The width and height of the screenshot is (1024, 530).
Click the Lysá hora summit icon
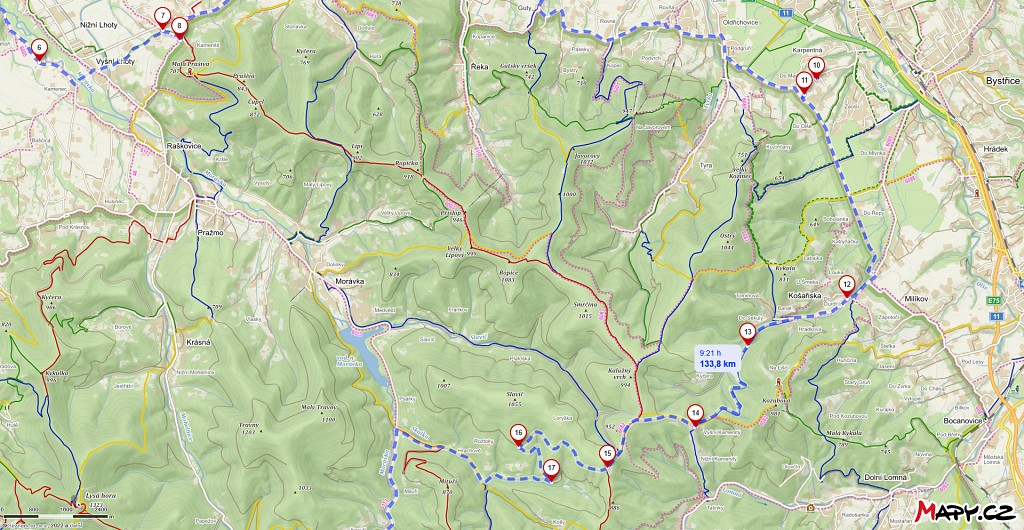pyautogui.click(x=83, y=505)
